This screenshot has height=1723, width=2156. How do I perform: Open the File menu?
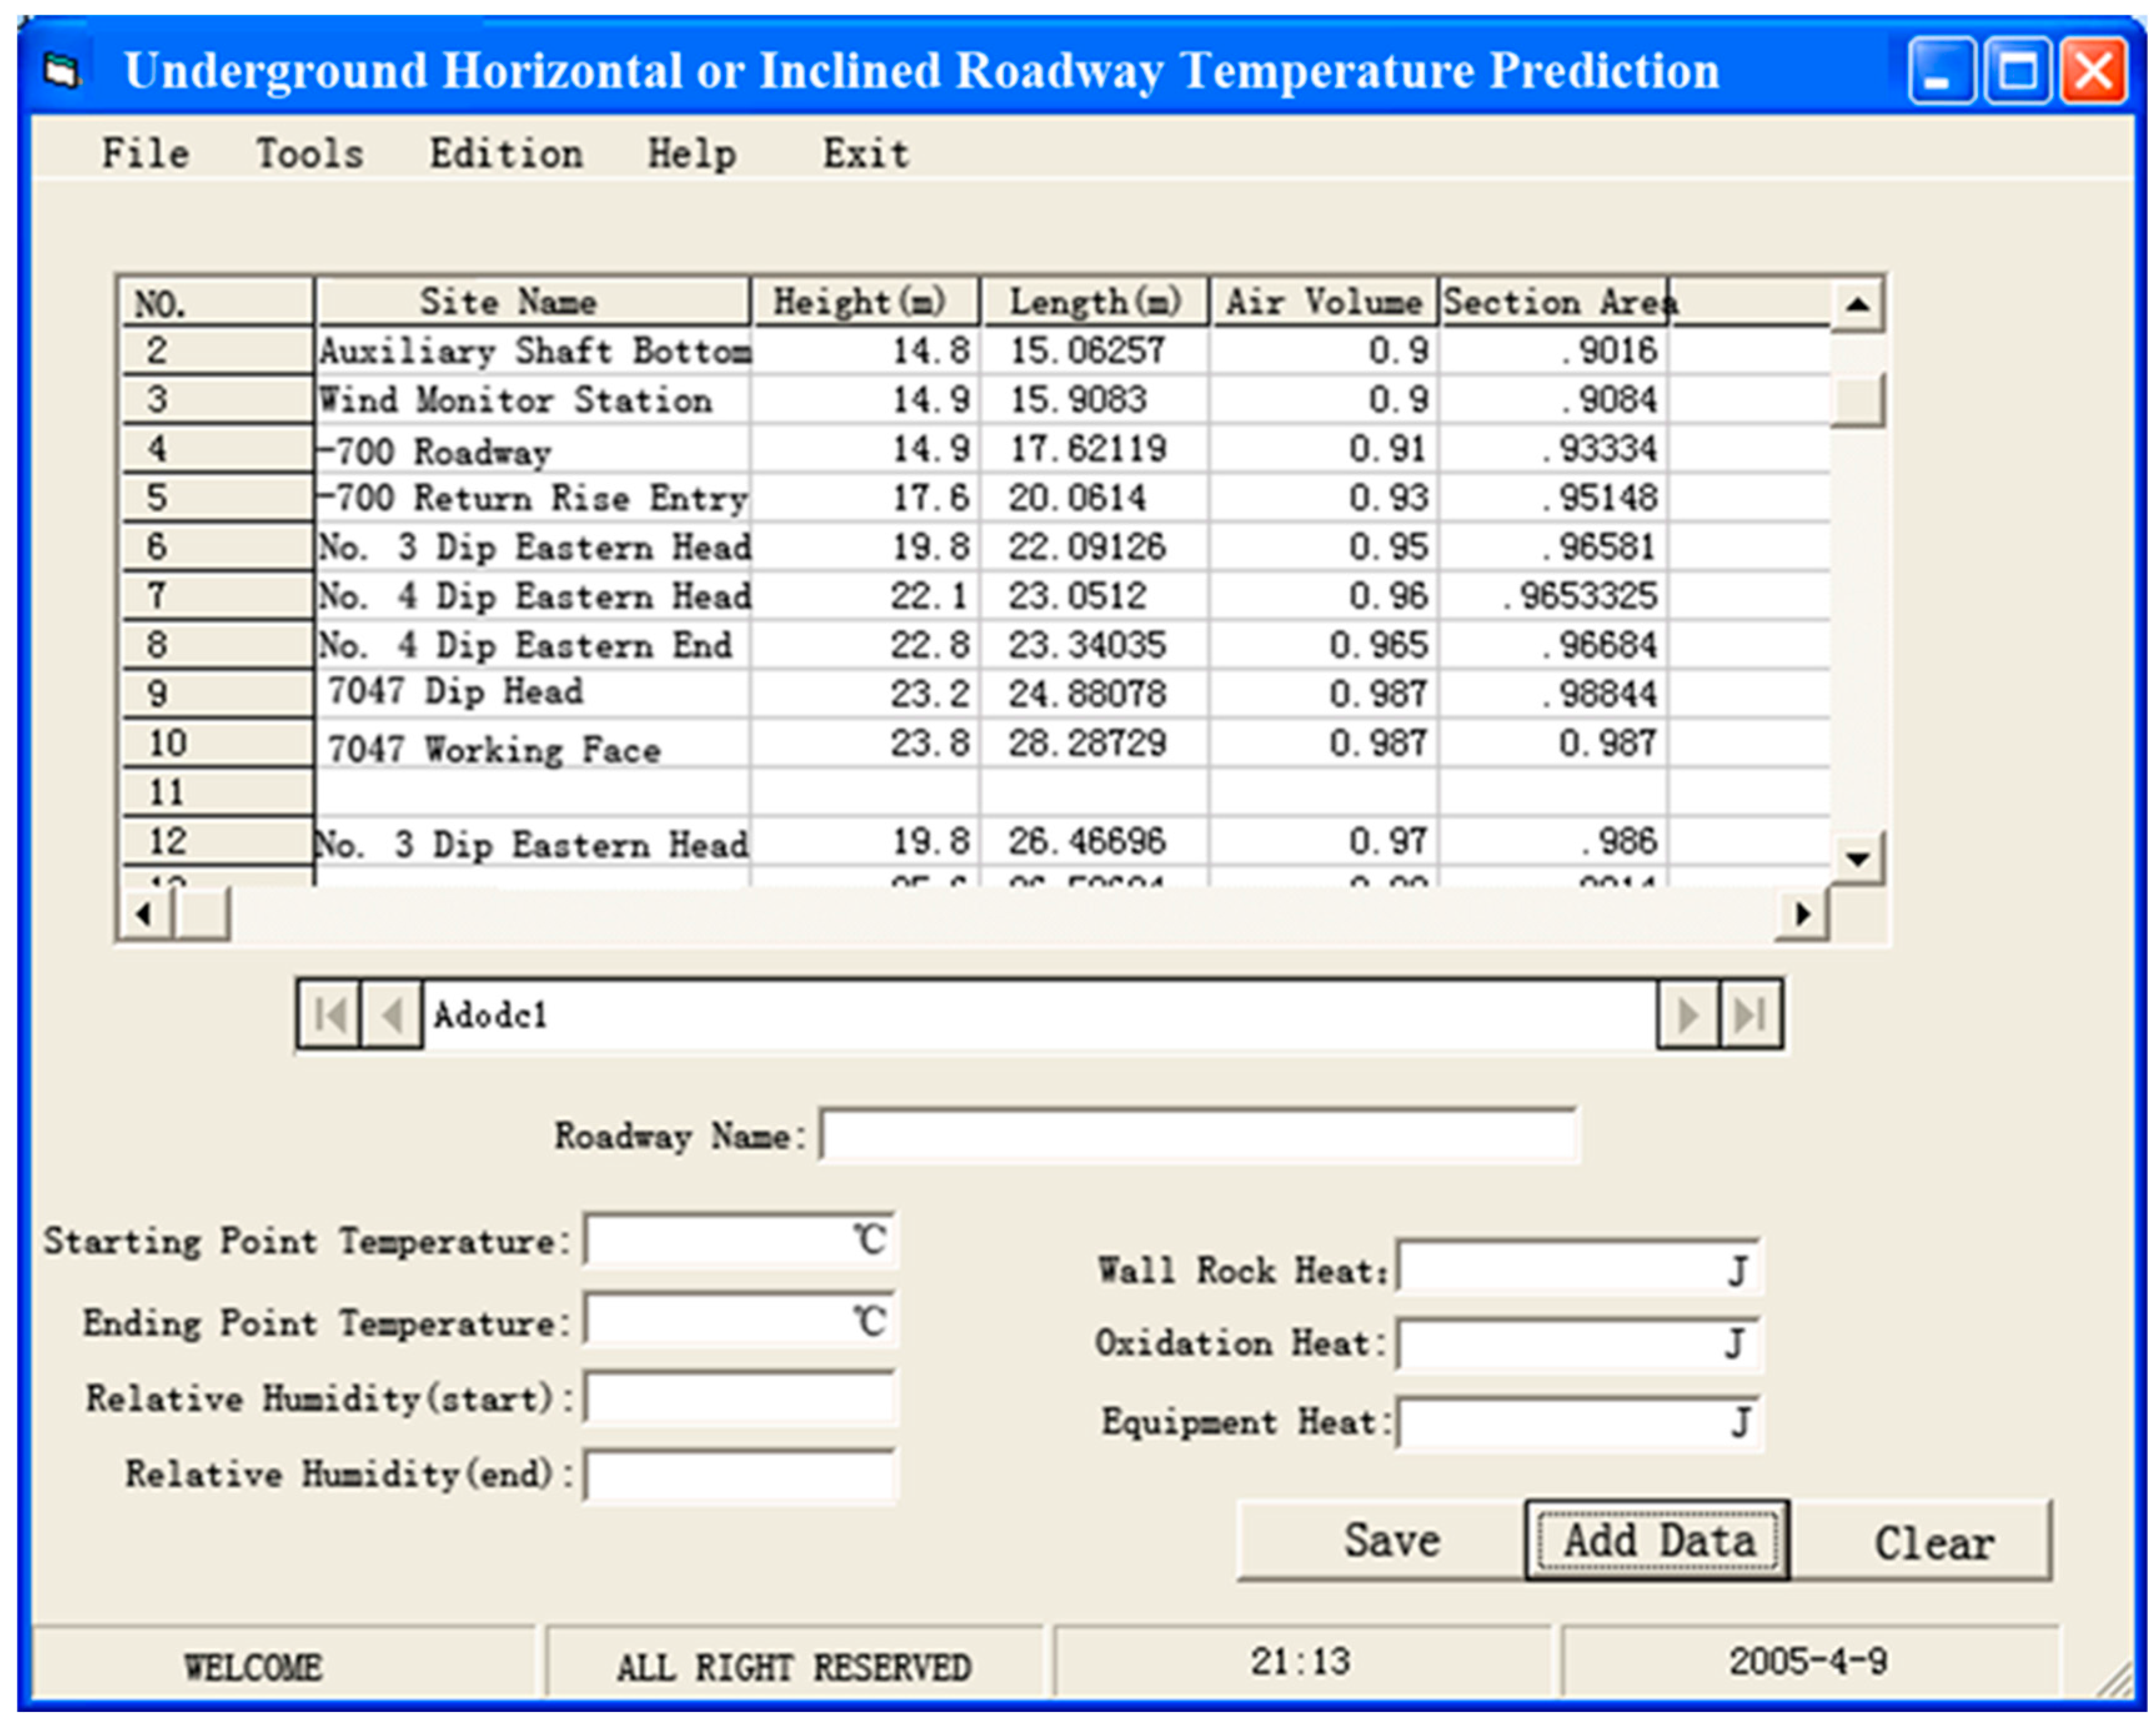point(145,154)
